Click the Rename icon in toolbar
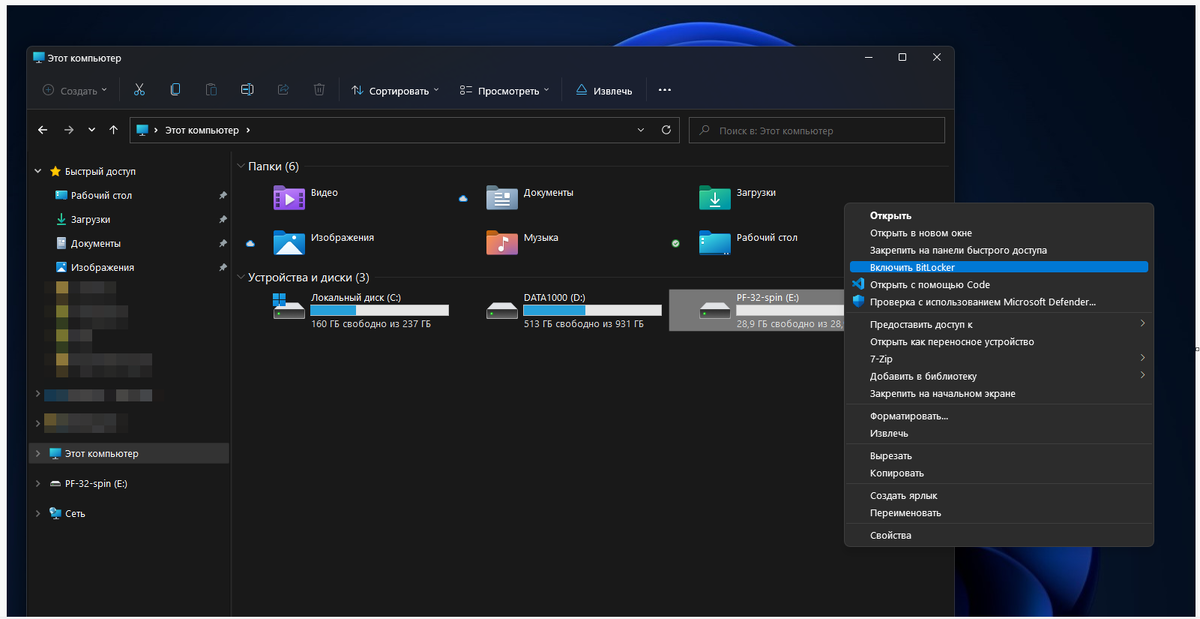The height and width of the screenshot is (619, 1200). (x=247, y=90)
